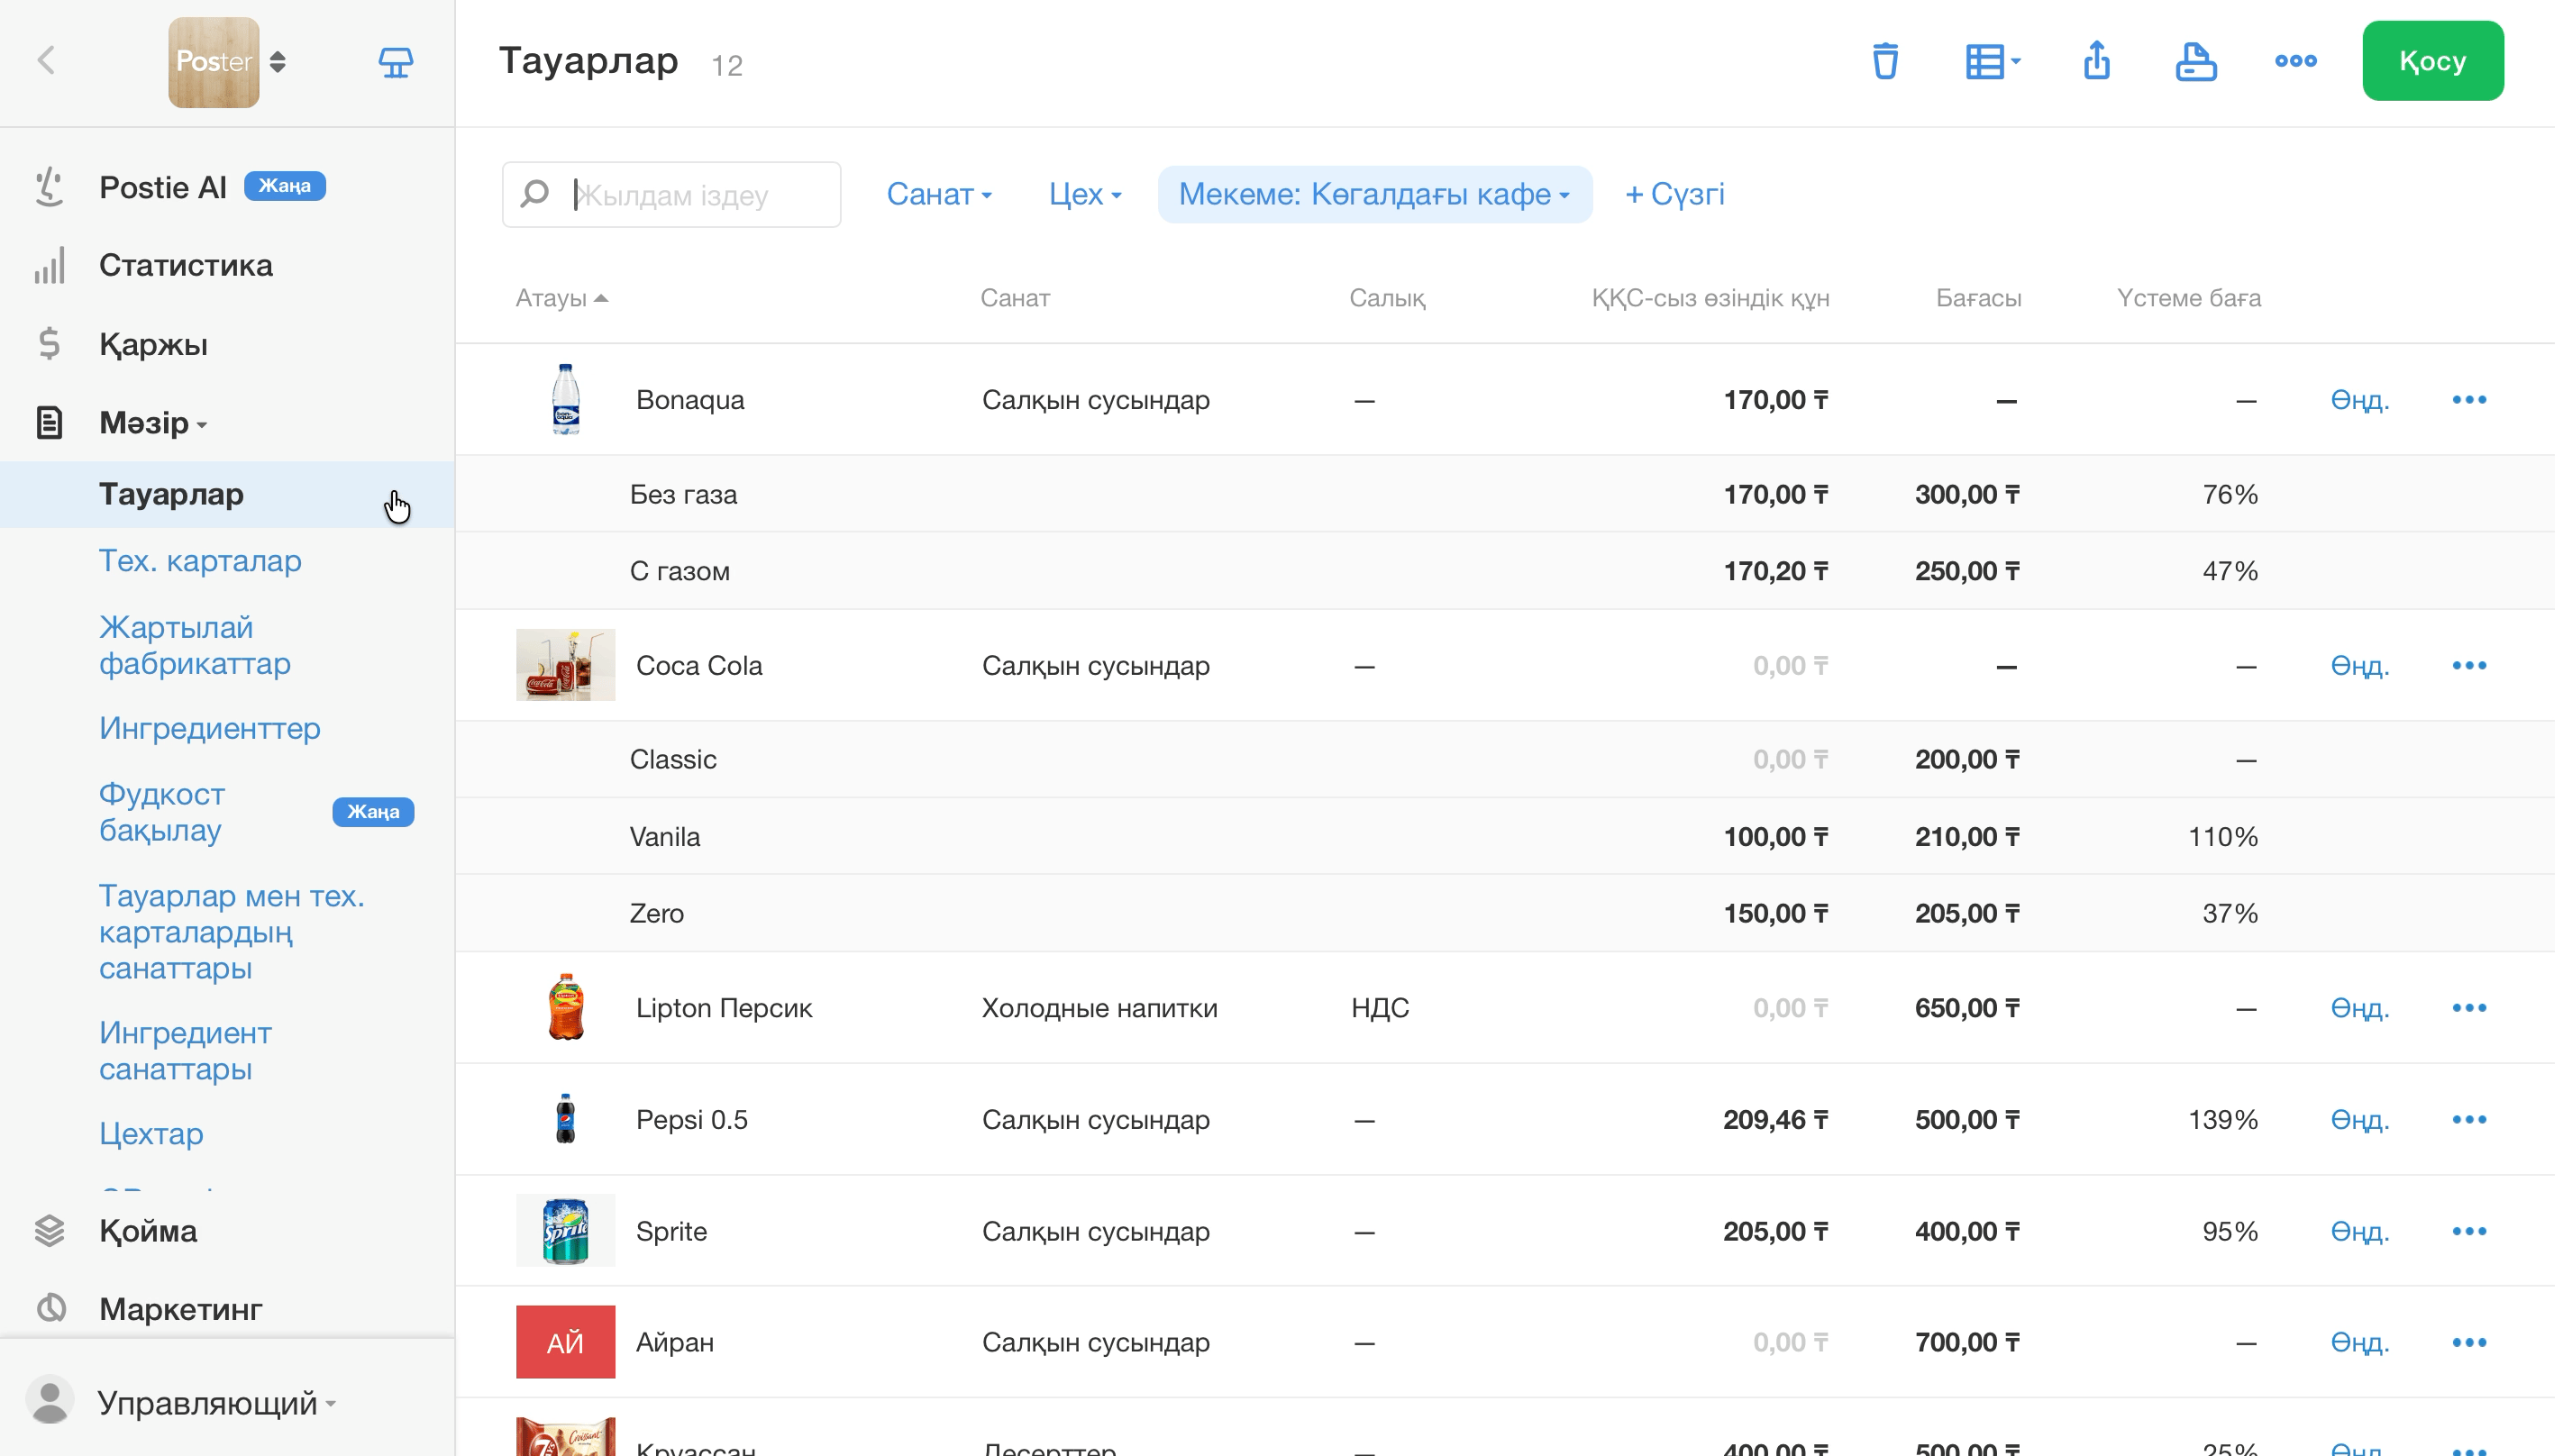Viewport: 2563px width, 1456px height.
Task: Expand the Санат filter dropdown
Action: pyautogui.click(x=941, y=195)
